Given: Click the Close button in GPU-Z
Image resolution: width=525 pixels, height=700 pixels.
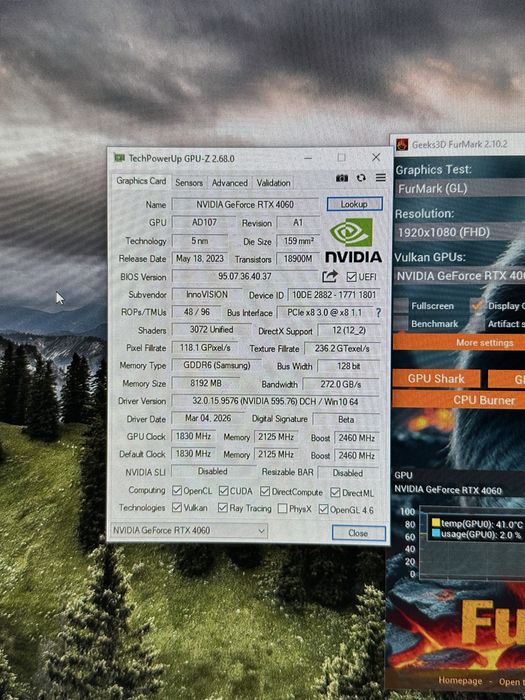Looking at the screenshot, I should click(x=358, y=533).
